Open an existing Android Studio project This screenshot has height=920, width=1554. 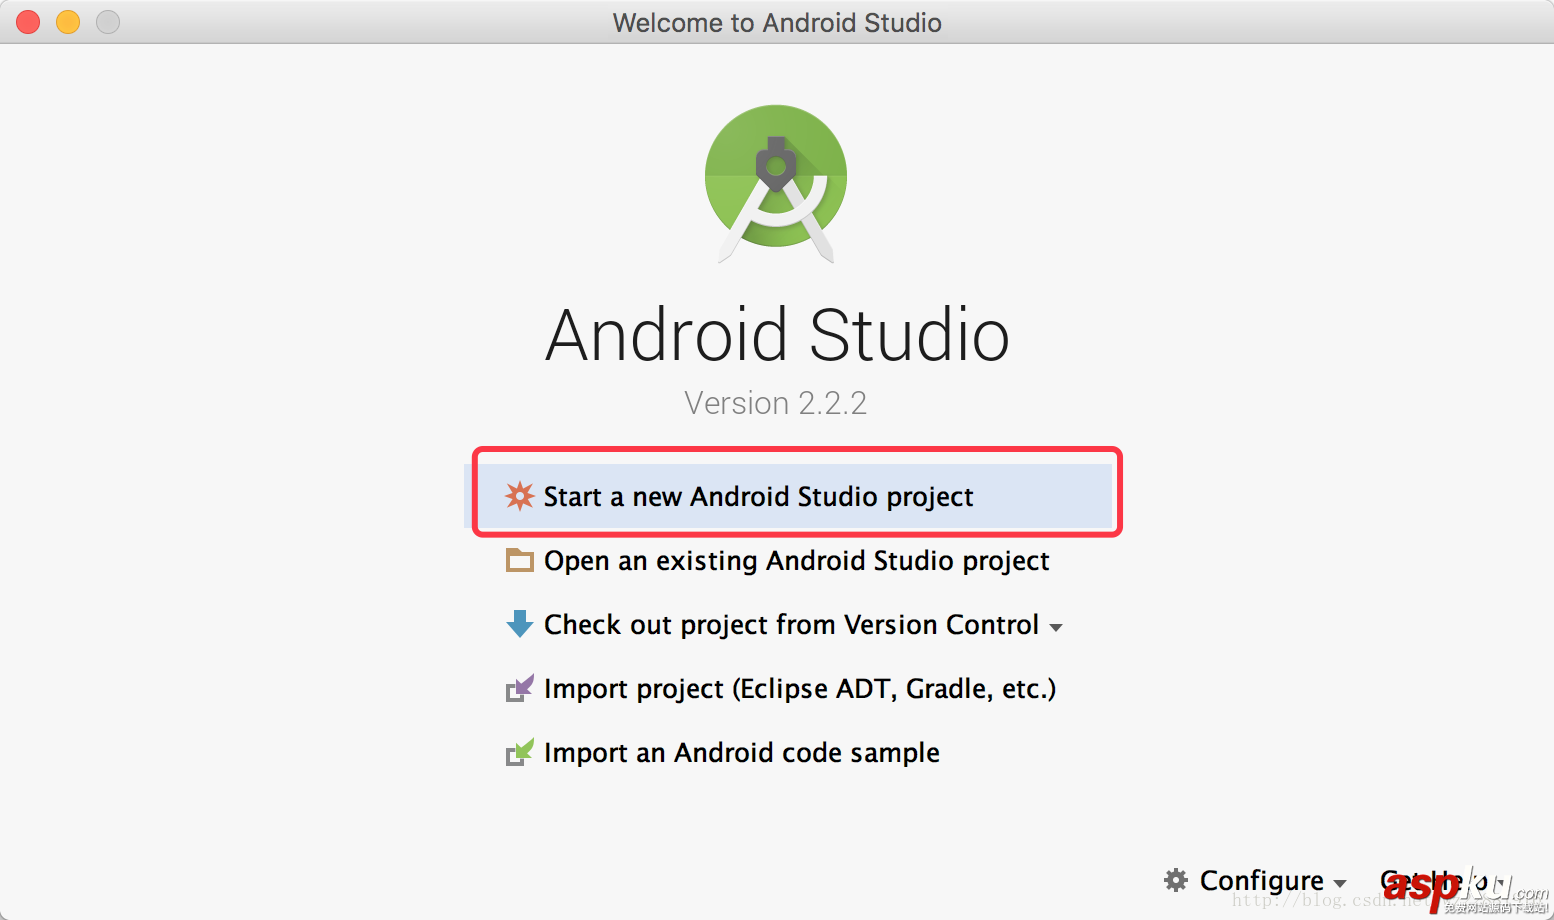point(796,561)
